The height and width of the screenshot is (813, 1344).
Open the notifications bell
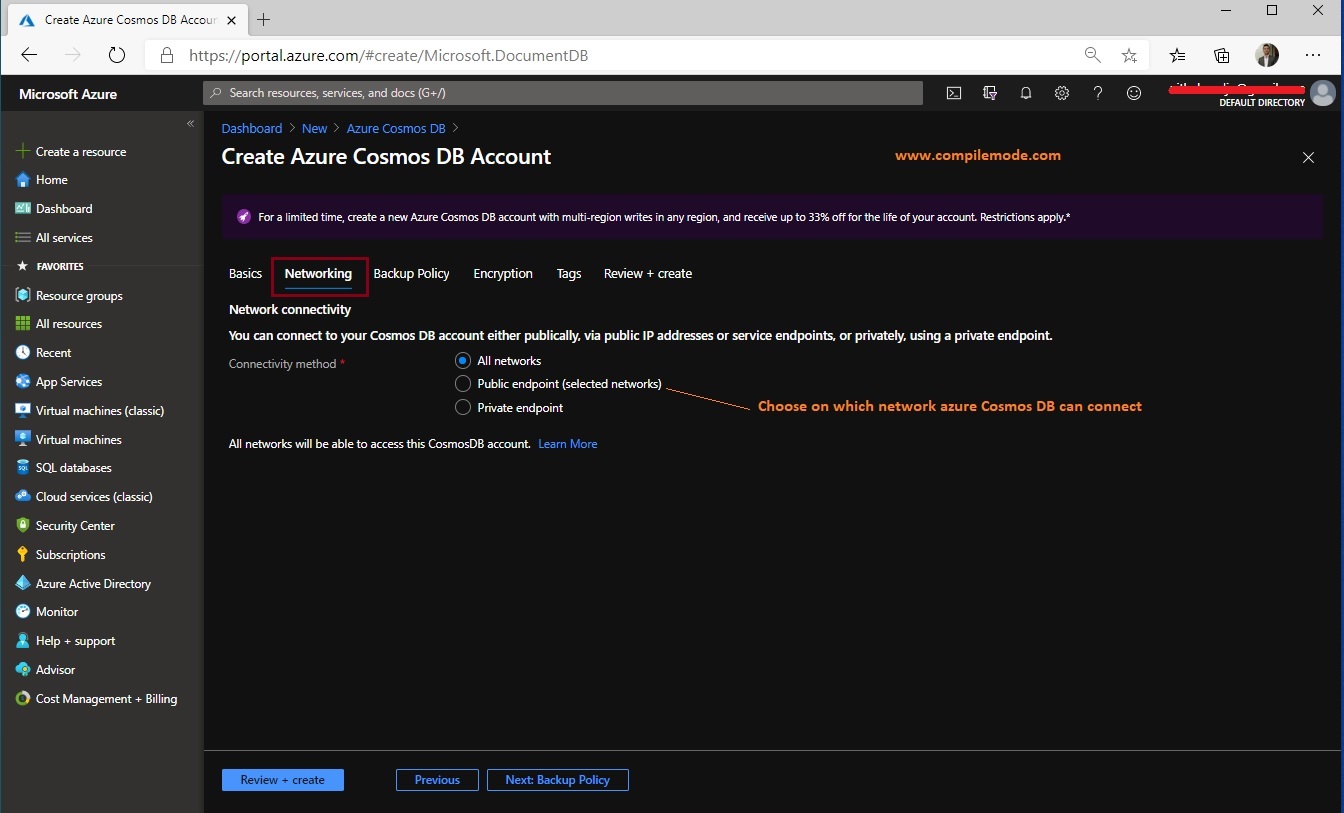pyautogui.click(x=1026, y=93)
